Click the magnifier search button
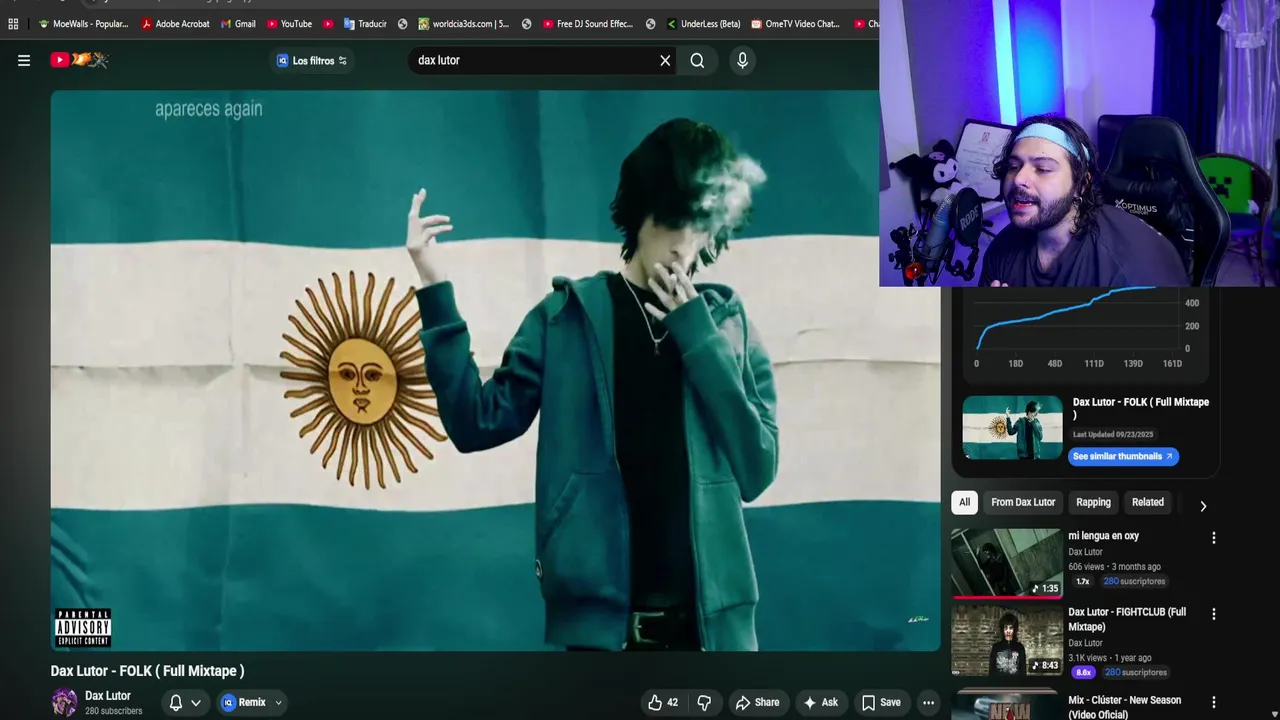The image size is (1280, 720). (697, 61)
